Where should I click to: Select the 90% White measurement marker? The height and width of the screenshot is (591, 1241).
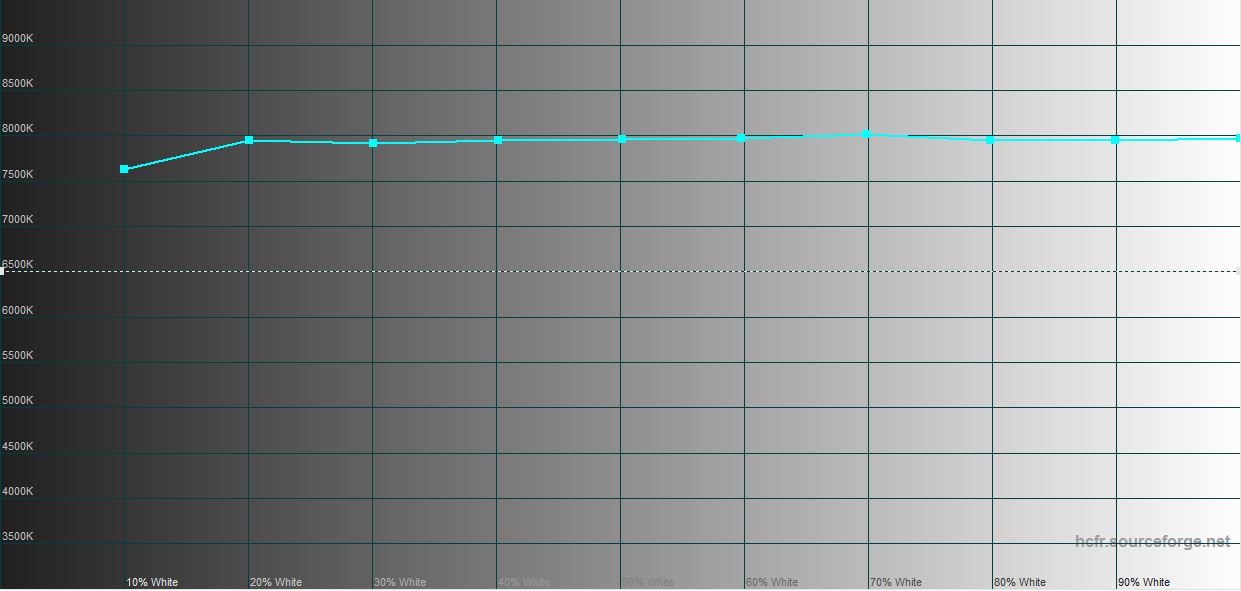1115,140
